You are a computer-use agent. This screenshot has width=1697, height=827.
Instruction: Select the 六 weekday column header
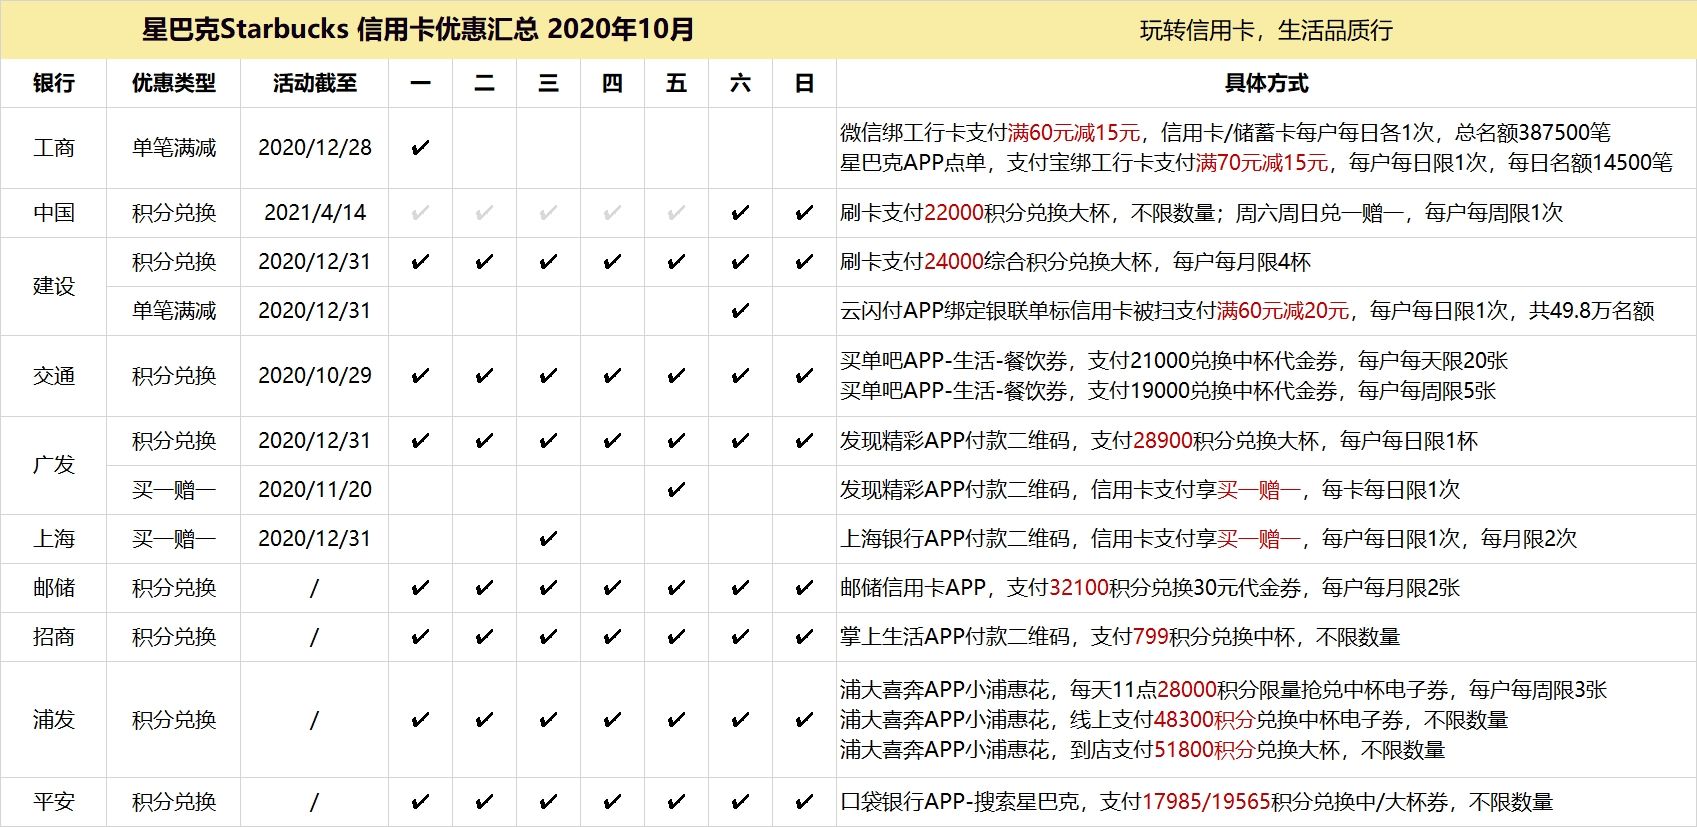[x=741, y=83]
